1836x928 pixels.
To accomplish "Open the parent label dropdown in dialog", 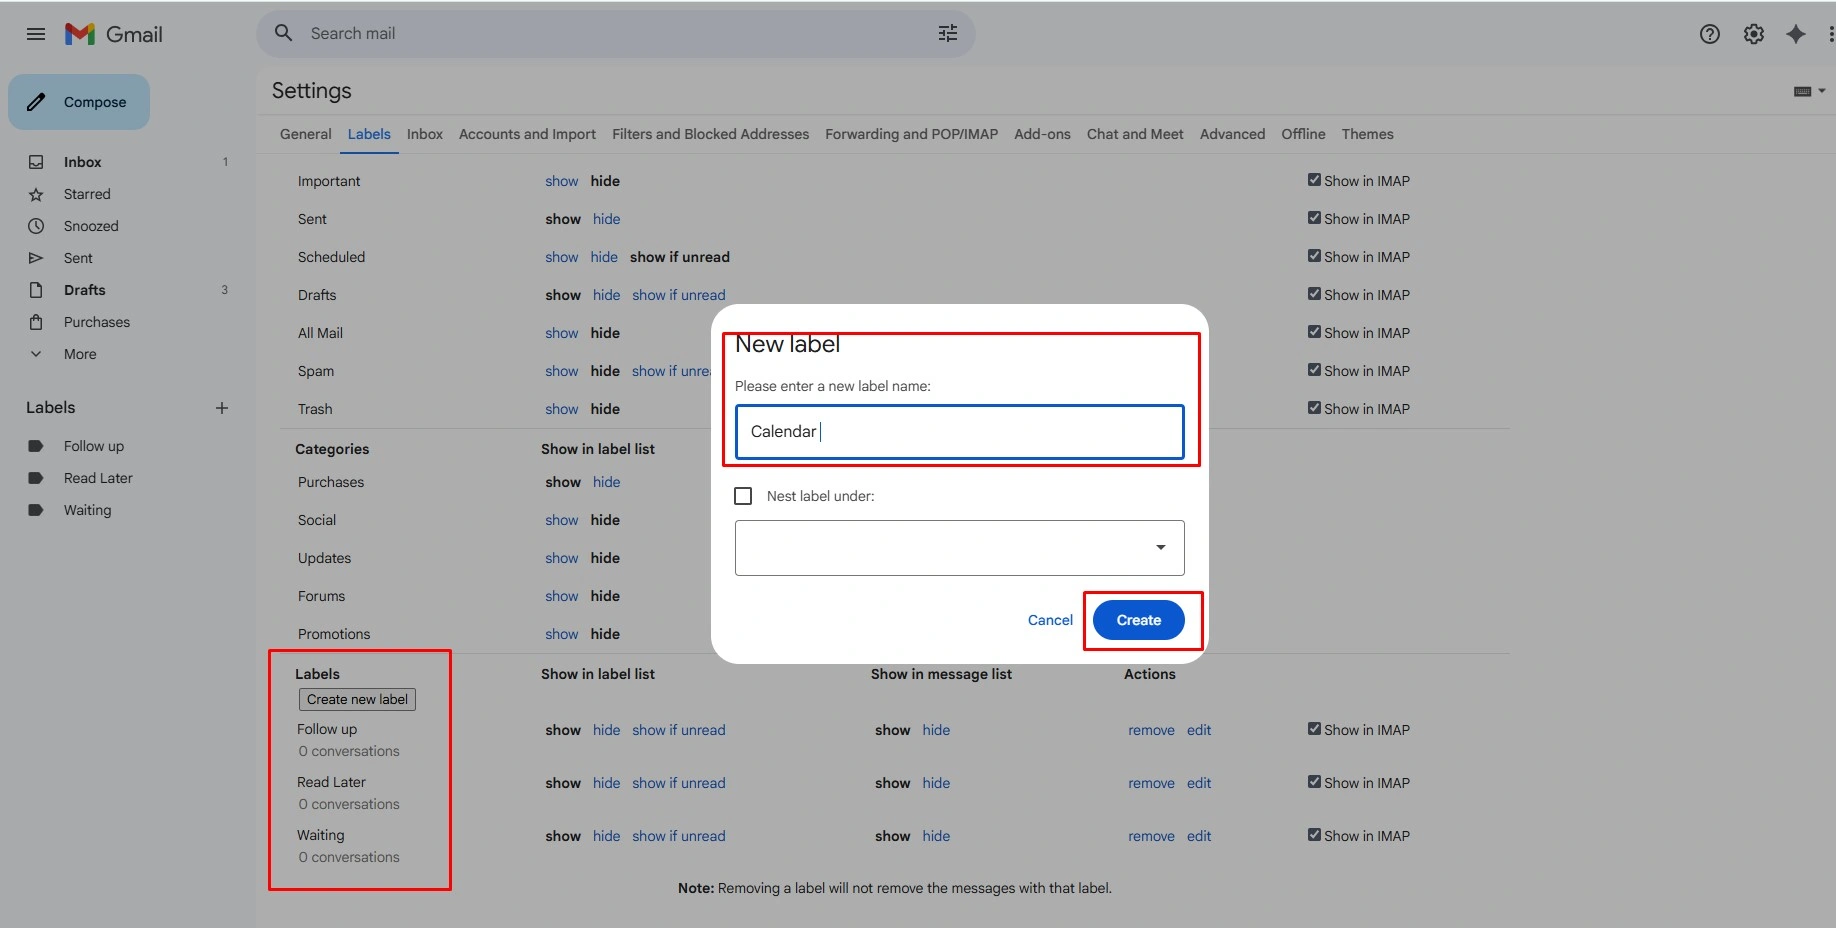I will [960, 548].
